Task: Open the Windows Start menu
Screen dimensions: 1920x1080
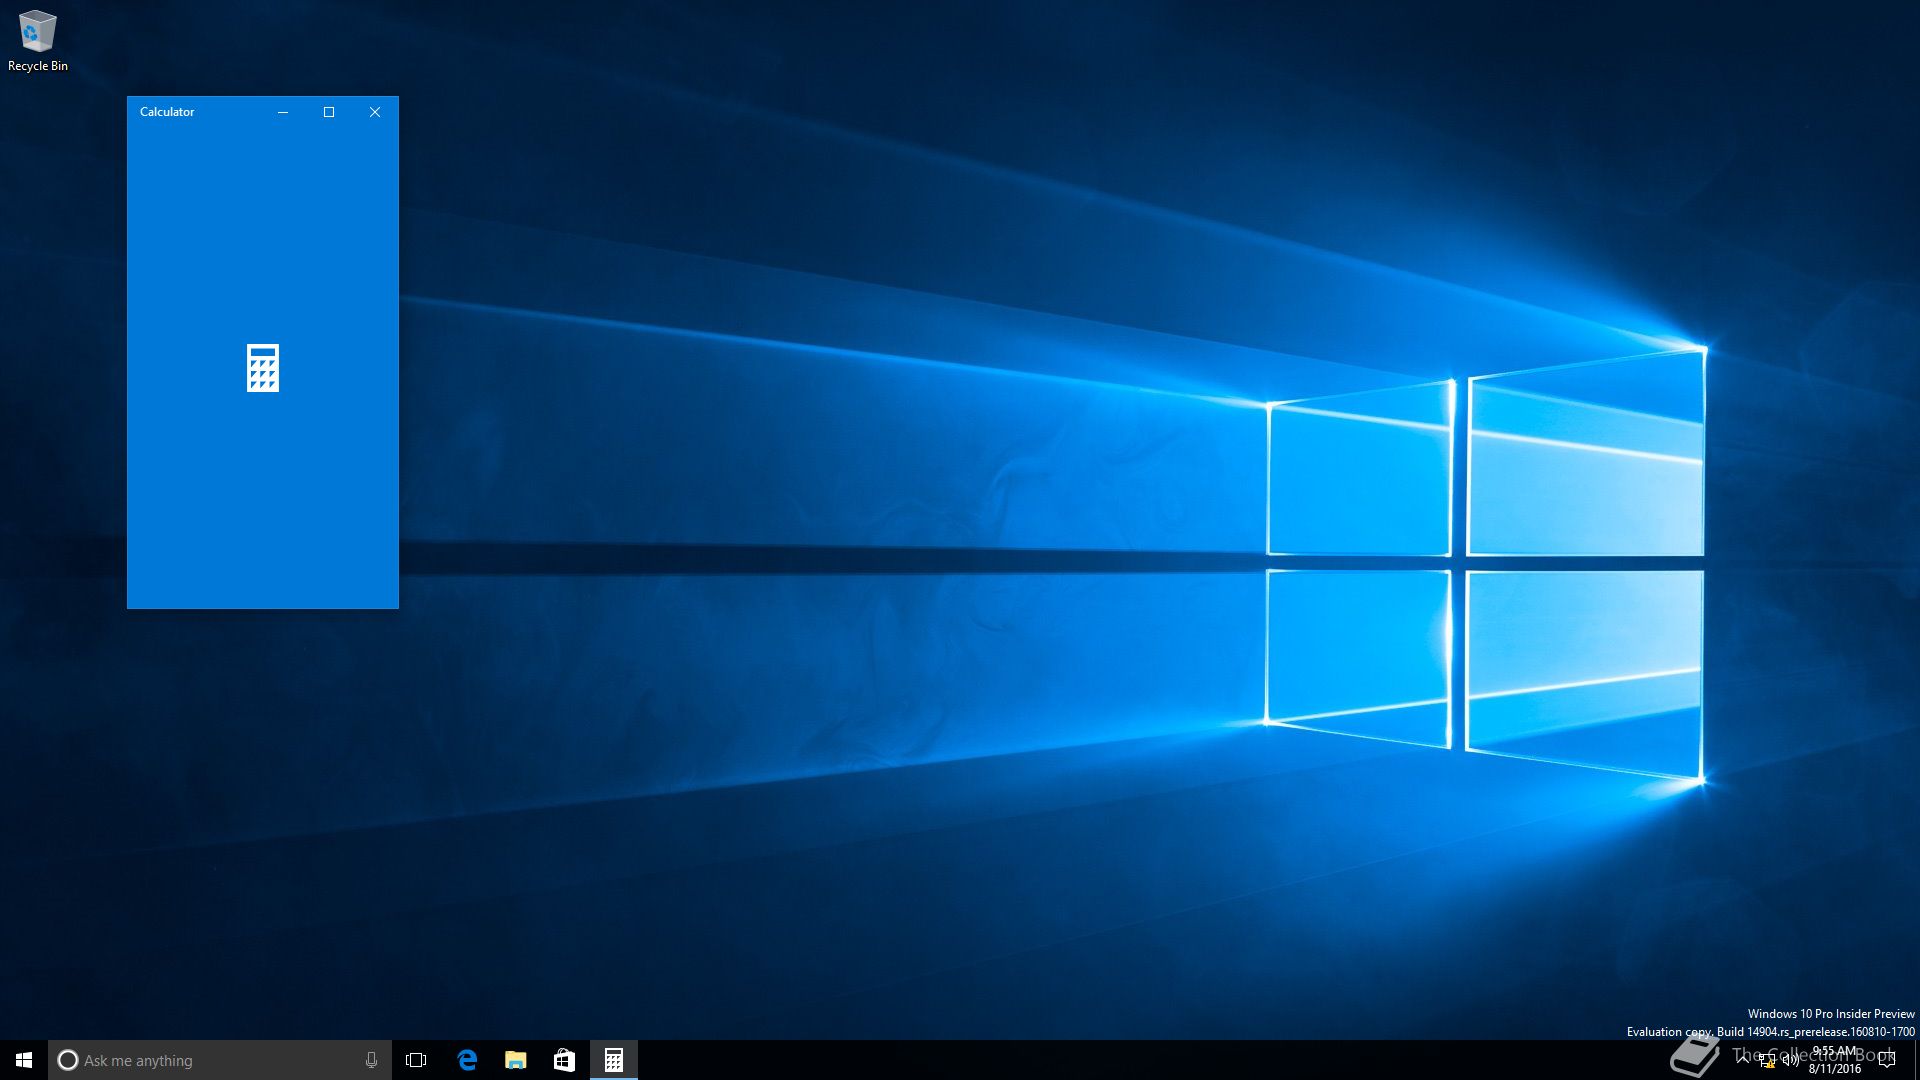Action: [x=24, y=1060]
